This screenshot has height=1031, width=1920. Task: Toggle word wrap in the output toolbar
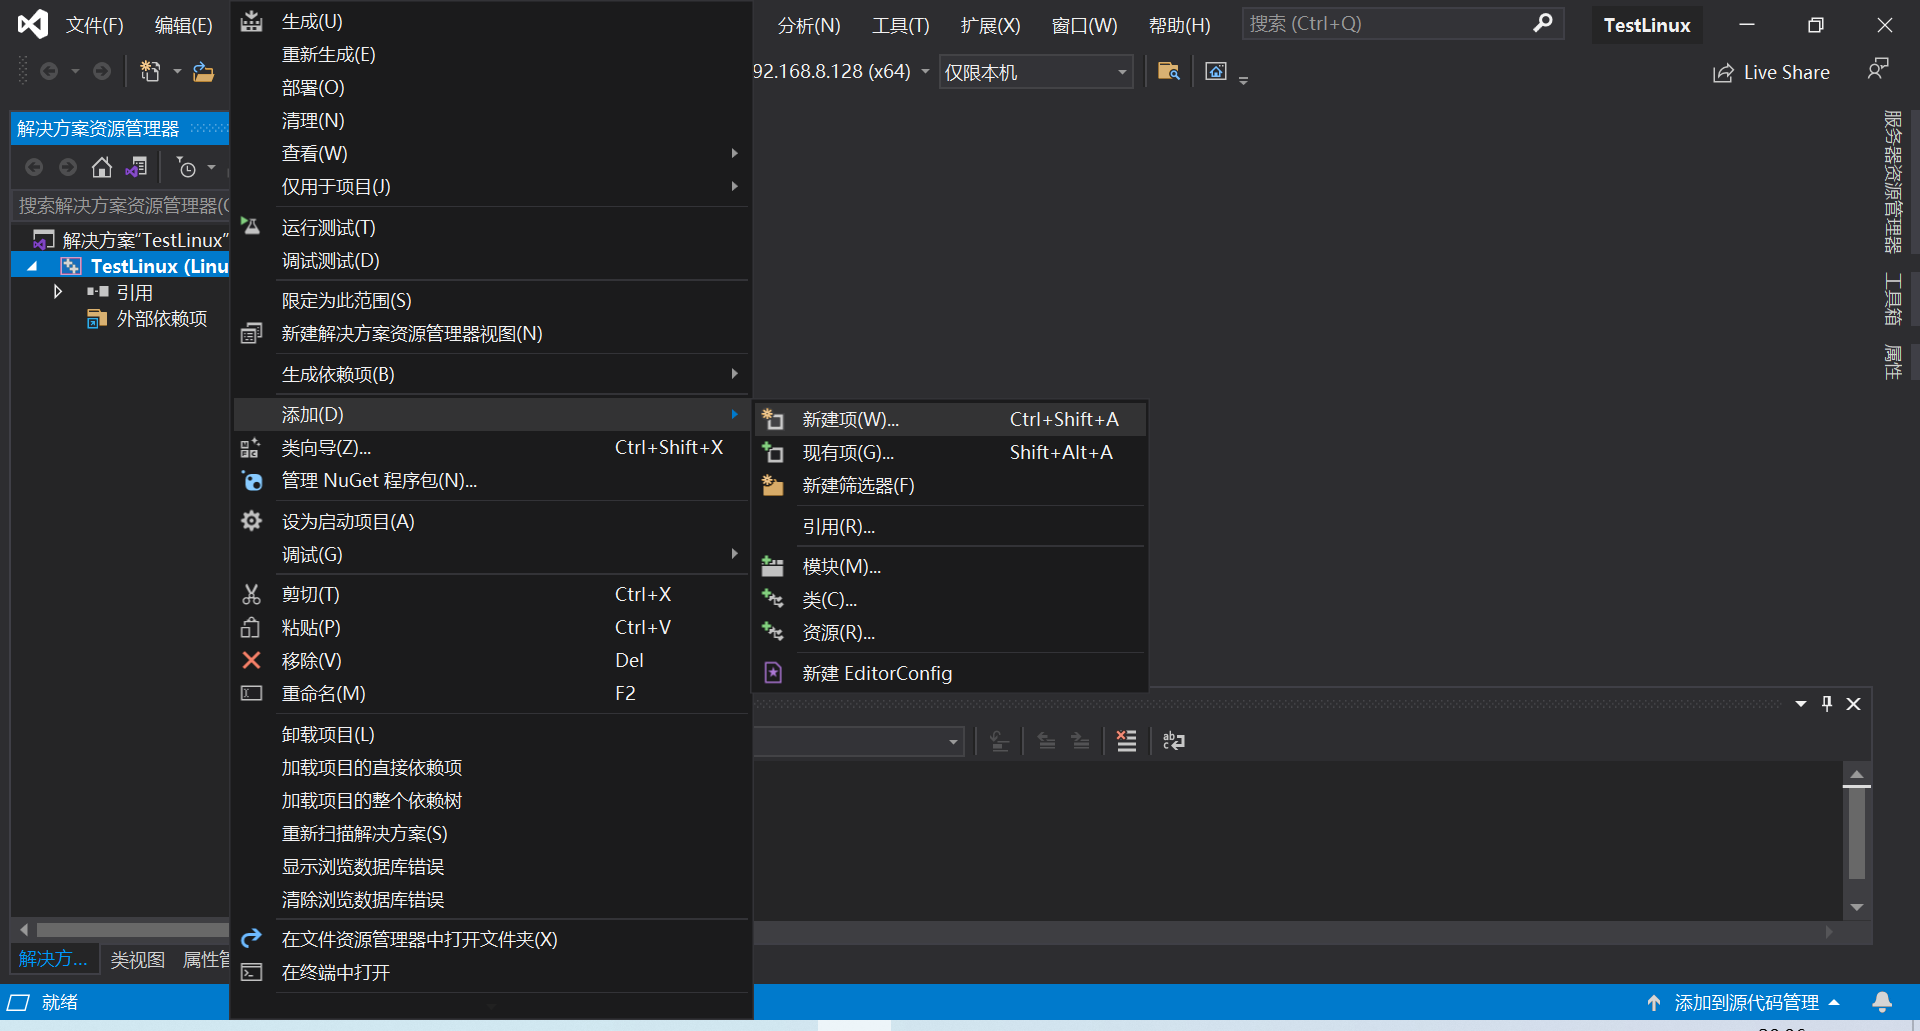pyautogui.click(x=1172, y=741)
